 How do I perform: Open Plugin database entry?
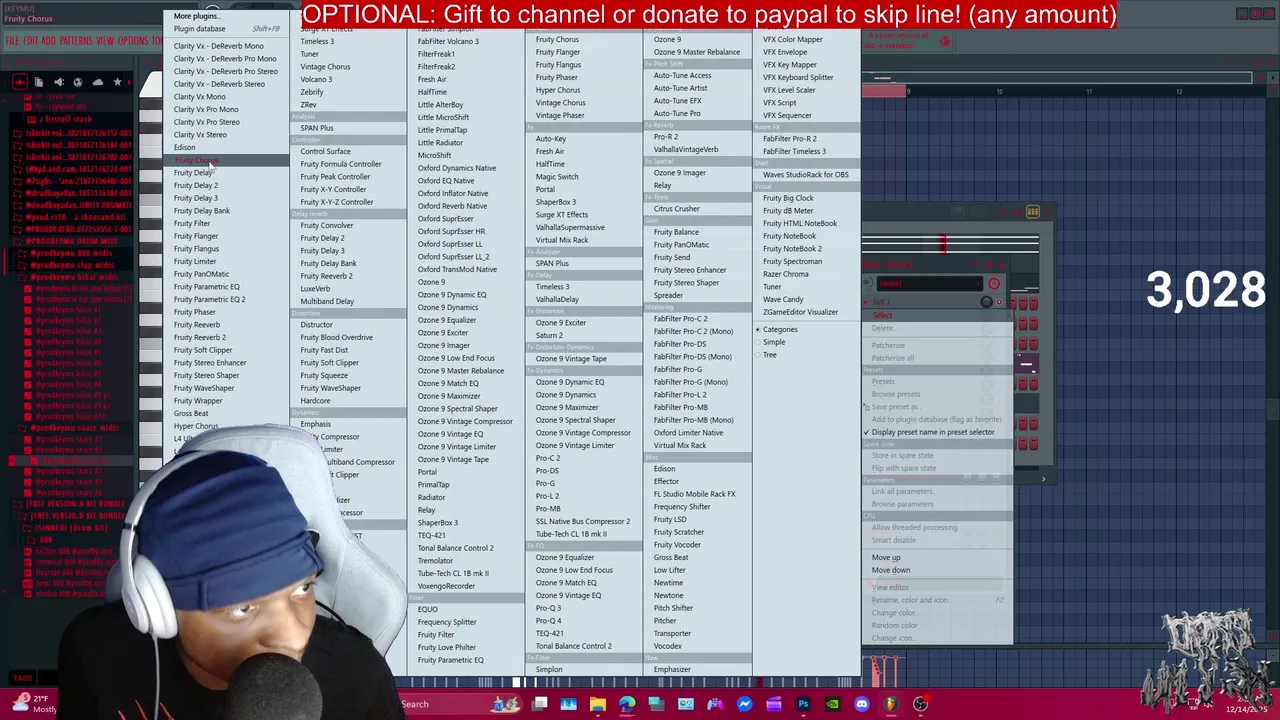[x=200, y=29]
